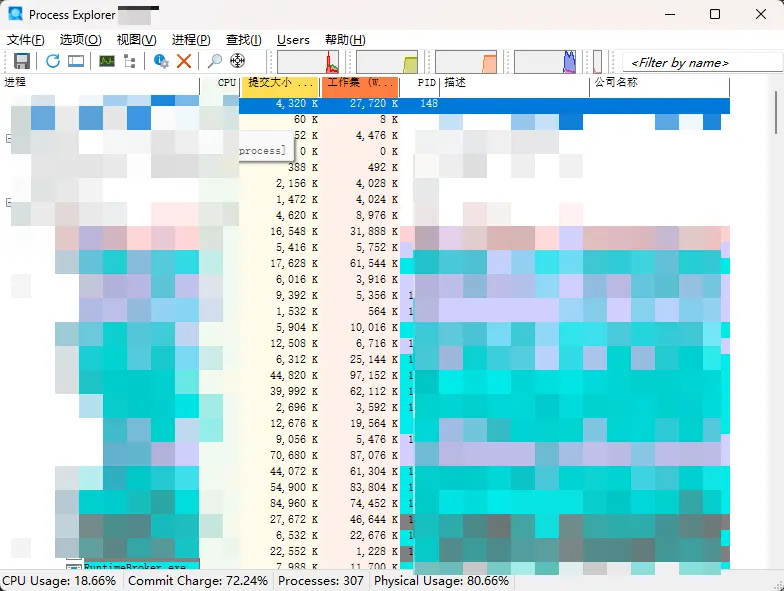
Task: Open the narrow pink mini graph
Action: tap(598, 62)
